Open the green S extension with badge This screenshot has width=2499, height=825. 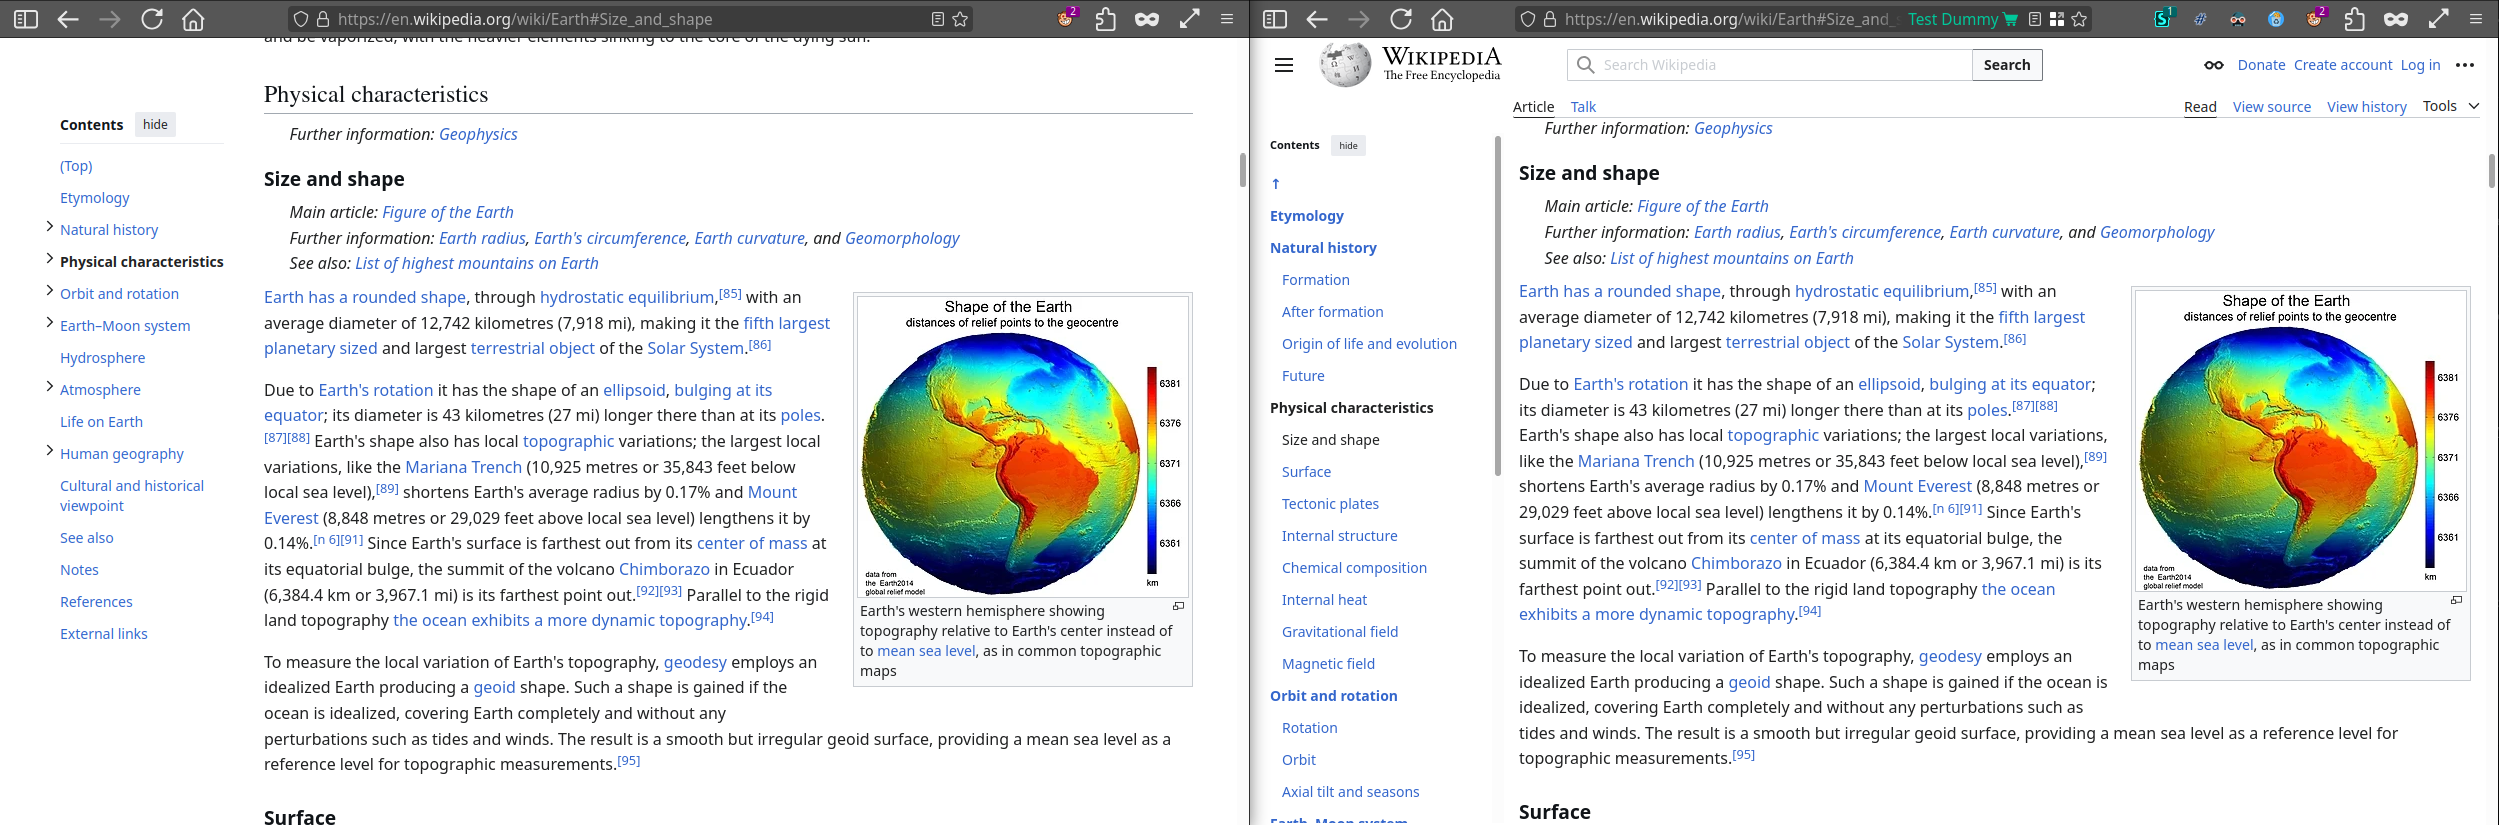pos(2163,18)
